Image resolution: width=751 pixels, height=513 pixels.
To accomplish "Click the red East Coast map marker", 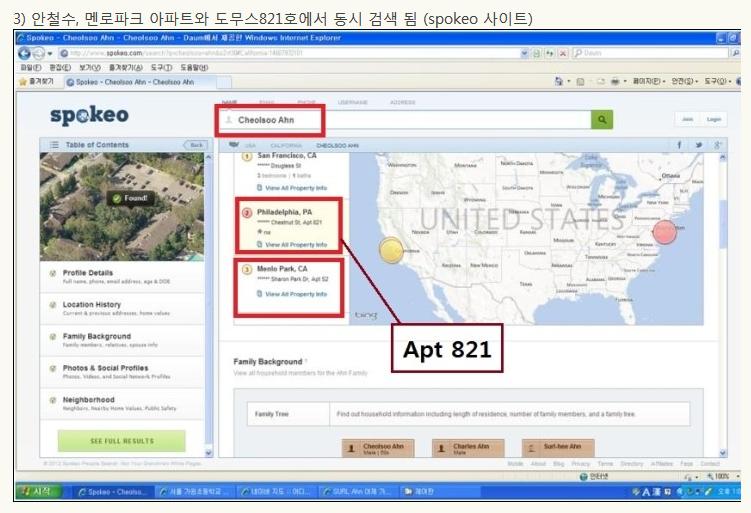I will tap(665, 232).
